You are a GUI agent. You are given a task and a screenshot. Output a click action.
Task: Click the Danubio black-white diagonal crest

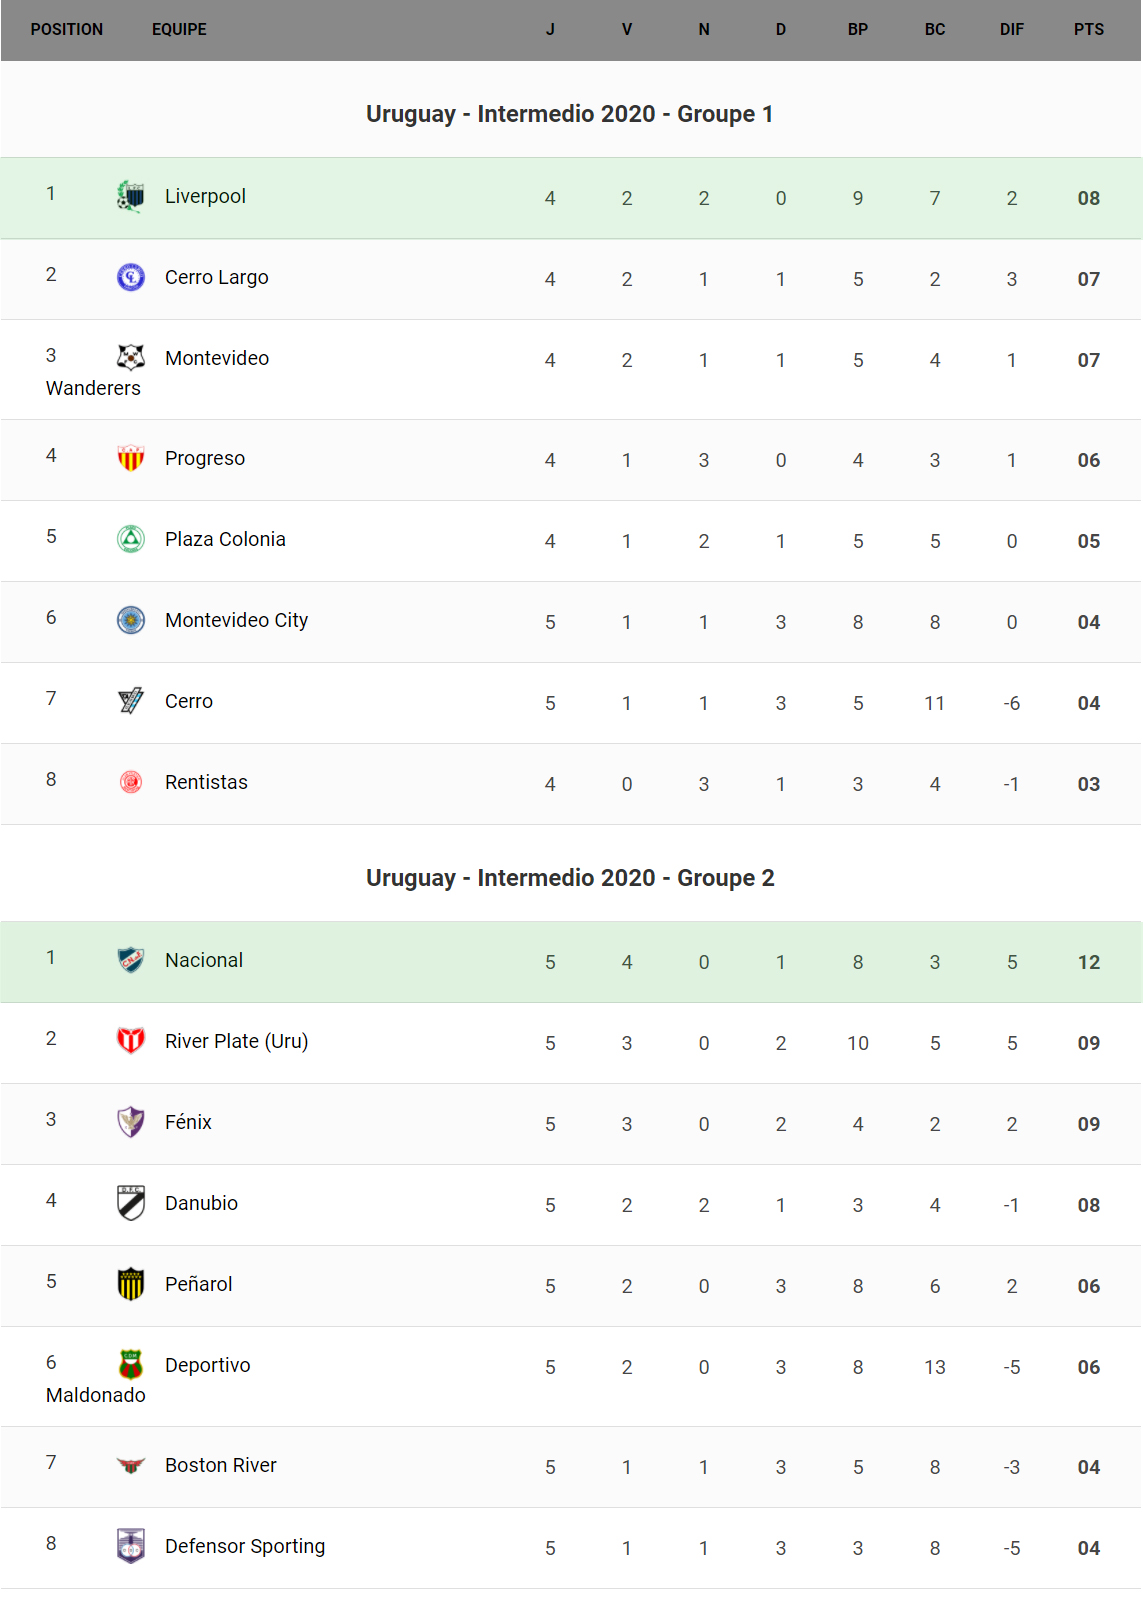131,1203
